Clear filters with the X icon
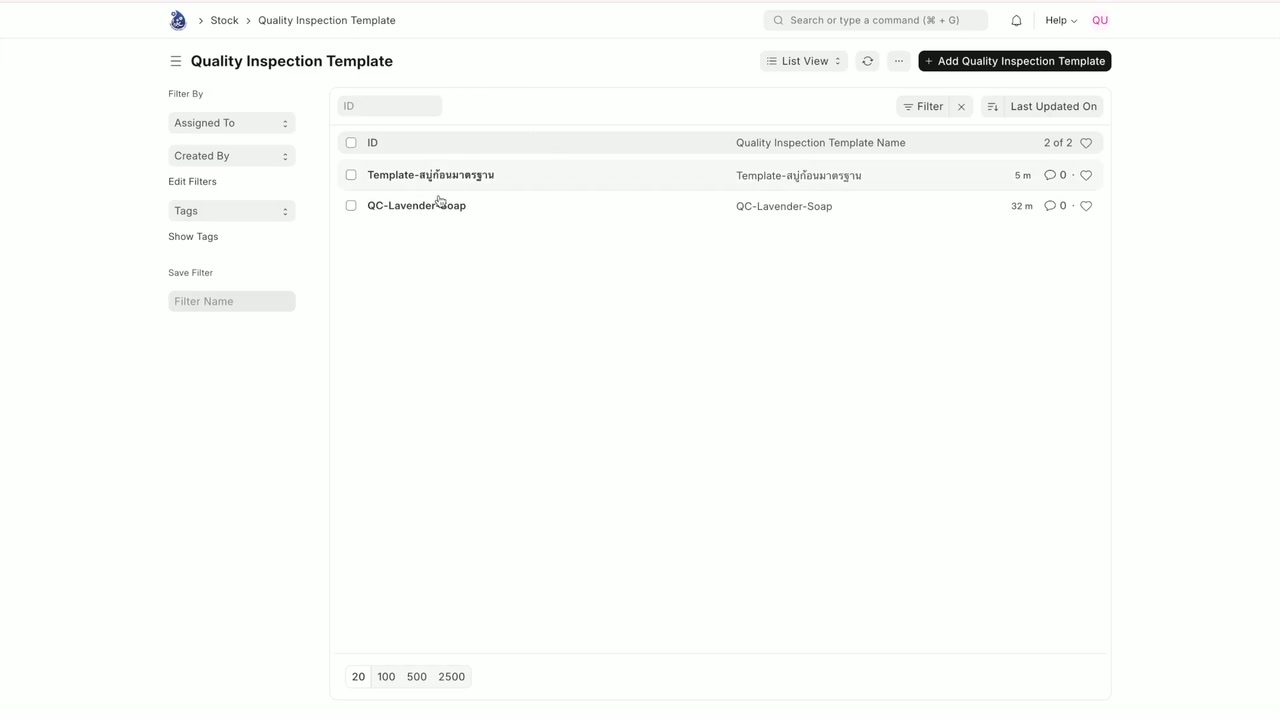 click(x=961, y=106)
